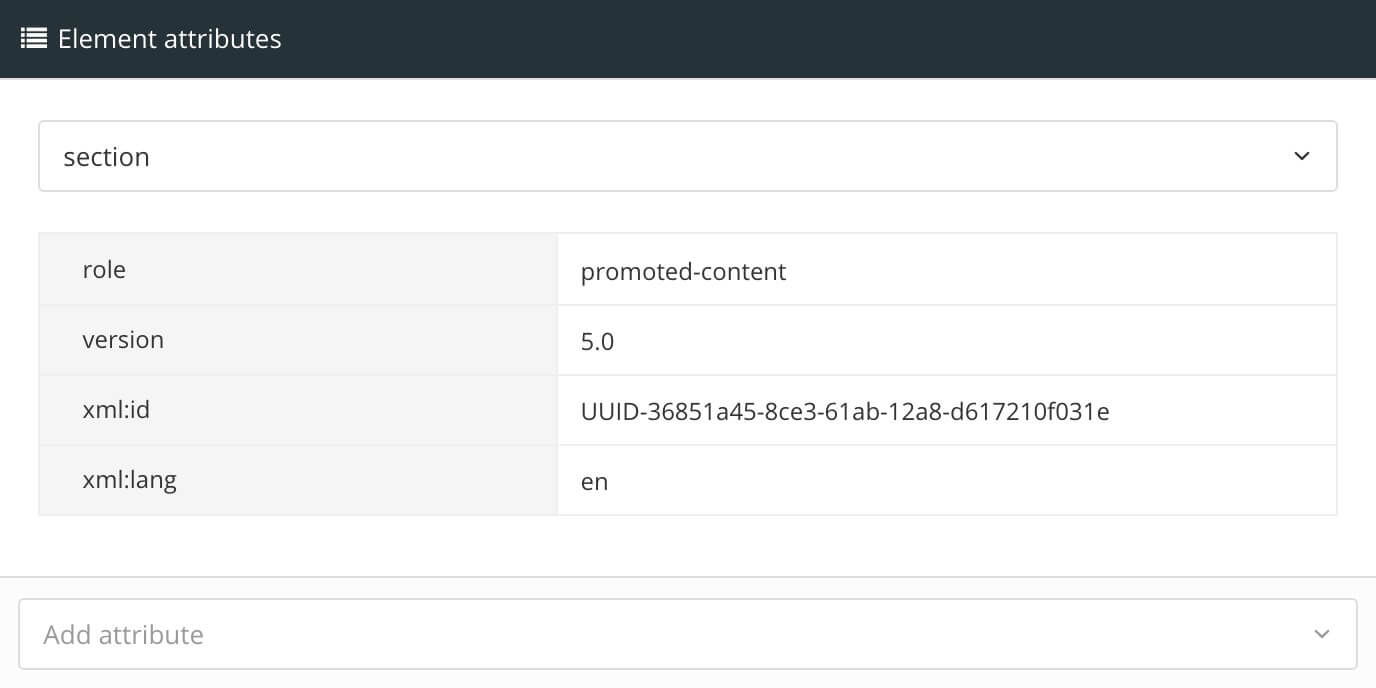Open the section element selector chevron
This screenshot has width=1376, height=688.
click(1301, 156)
